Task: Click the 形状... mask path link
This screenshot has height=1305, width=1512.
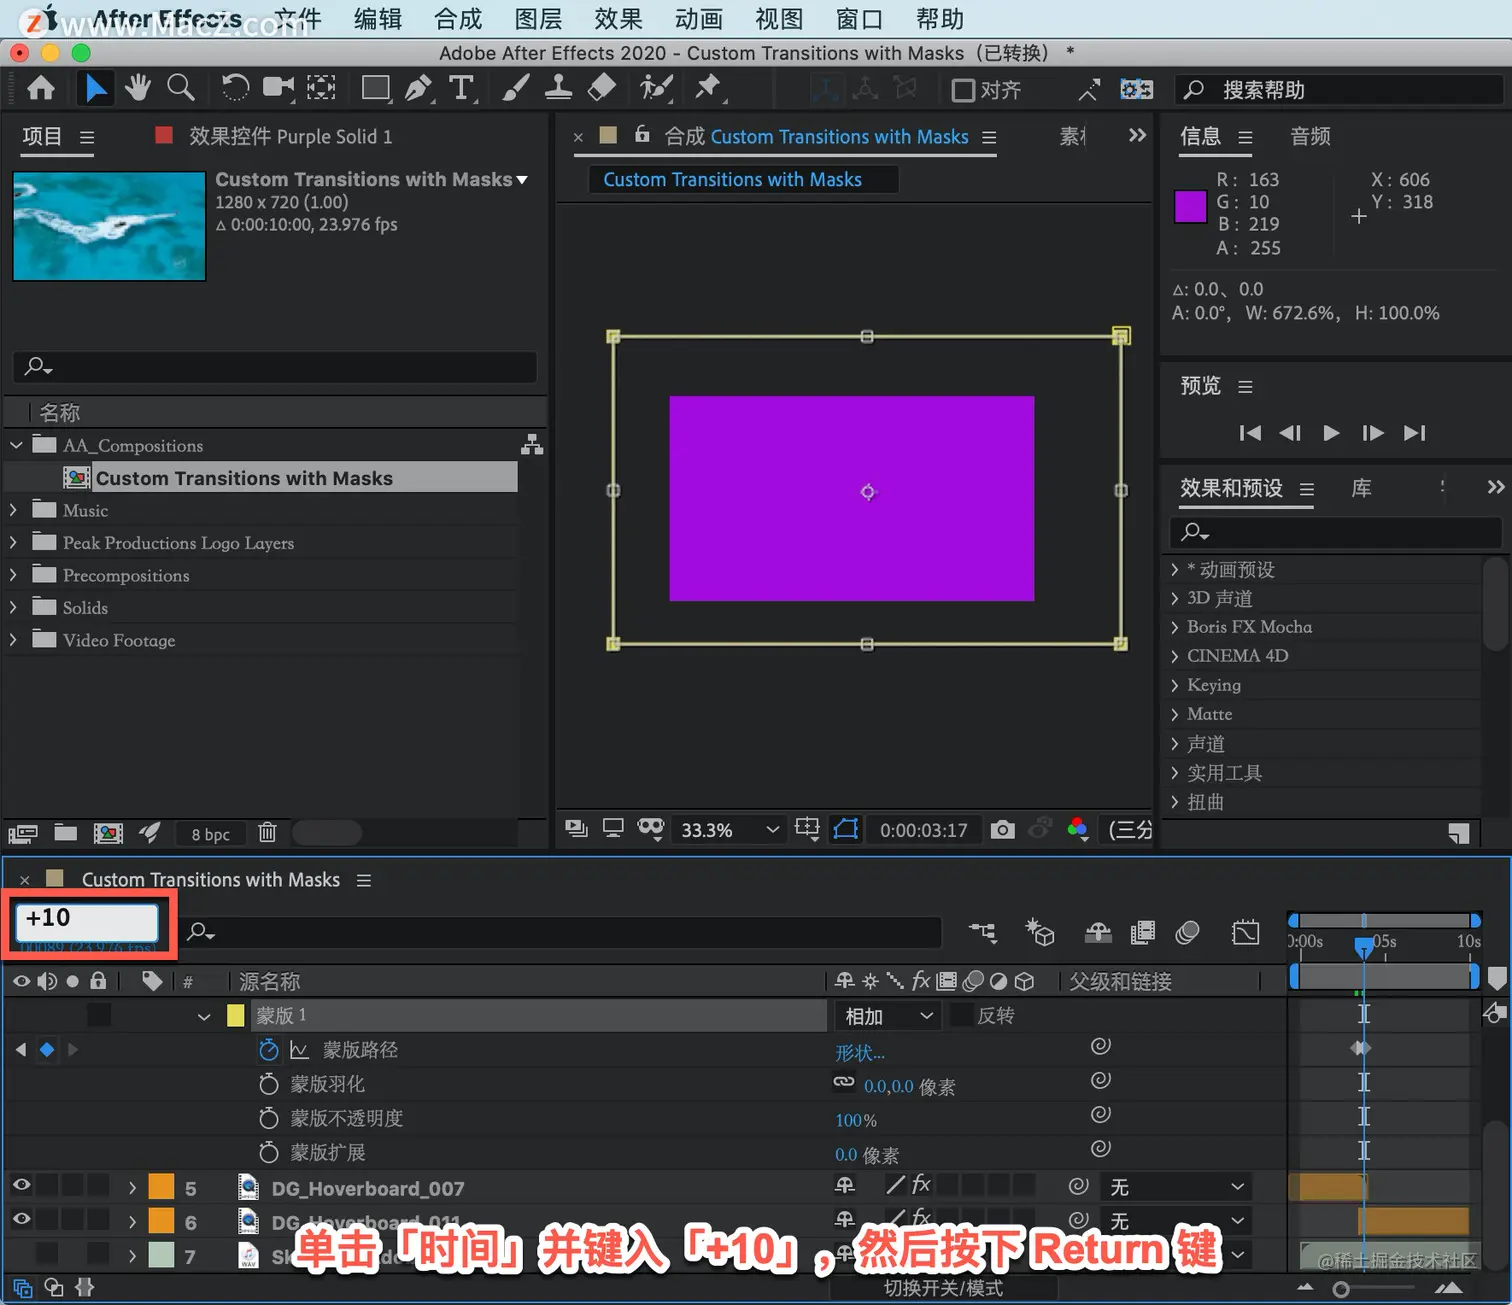Action: [x=860, y=1052]
